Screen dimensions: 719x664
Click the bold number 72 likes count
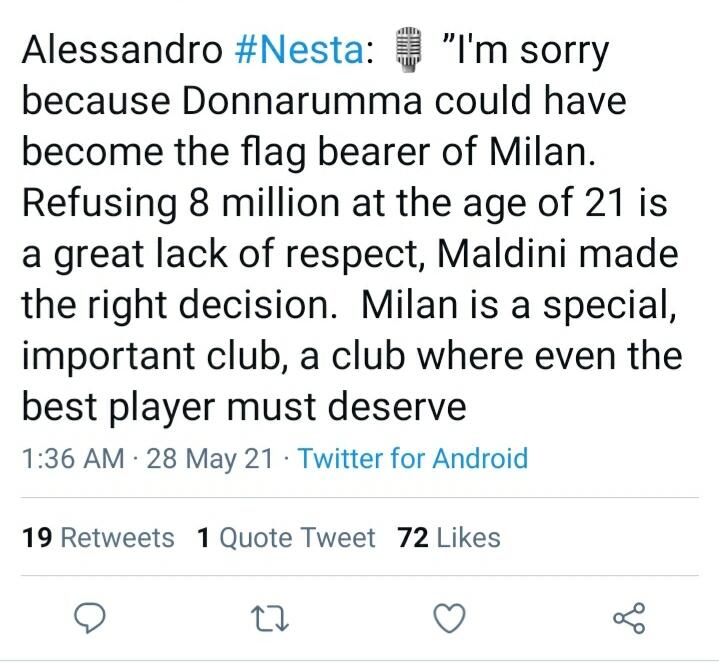tap(413, 538)
